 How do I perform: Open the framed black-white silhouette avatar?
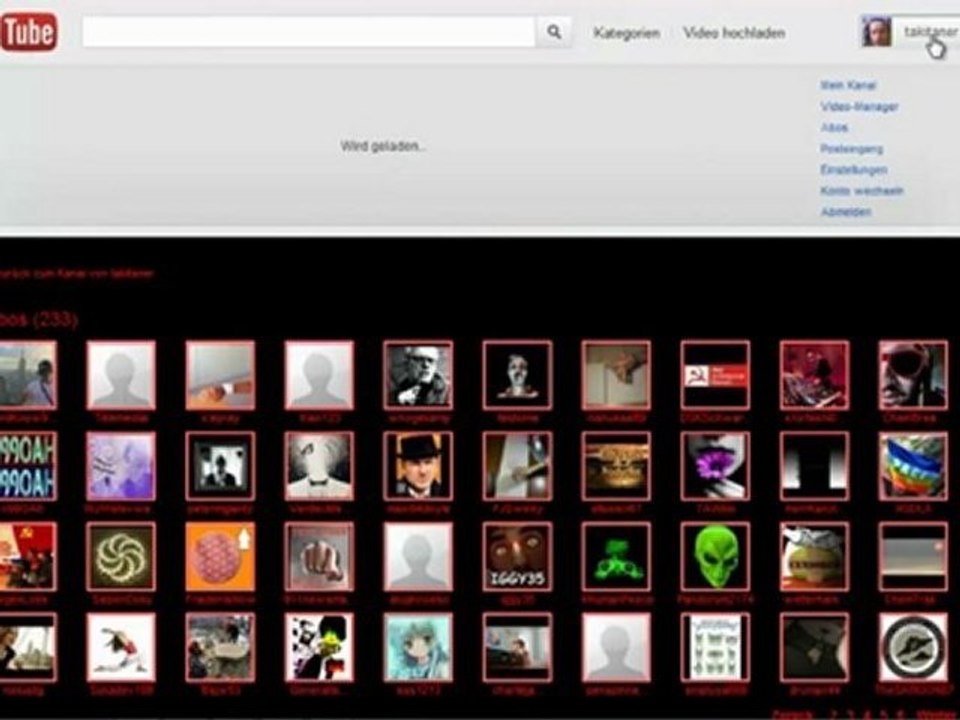click(220, 466)
